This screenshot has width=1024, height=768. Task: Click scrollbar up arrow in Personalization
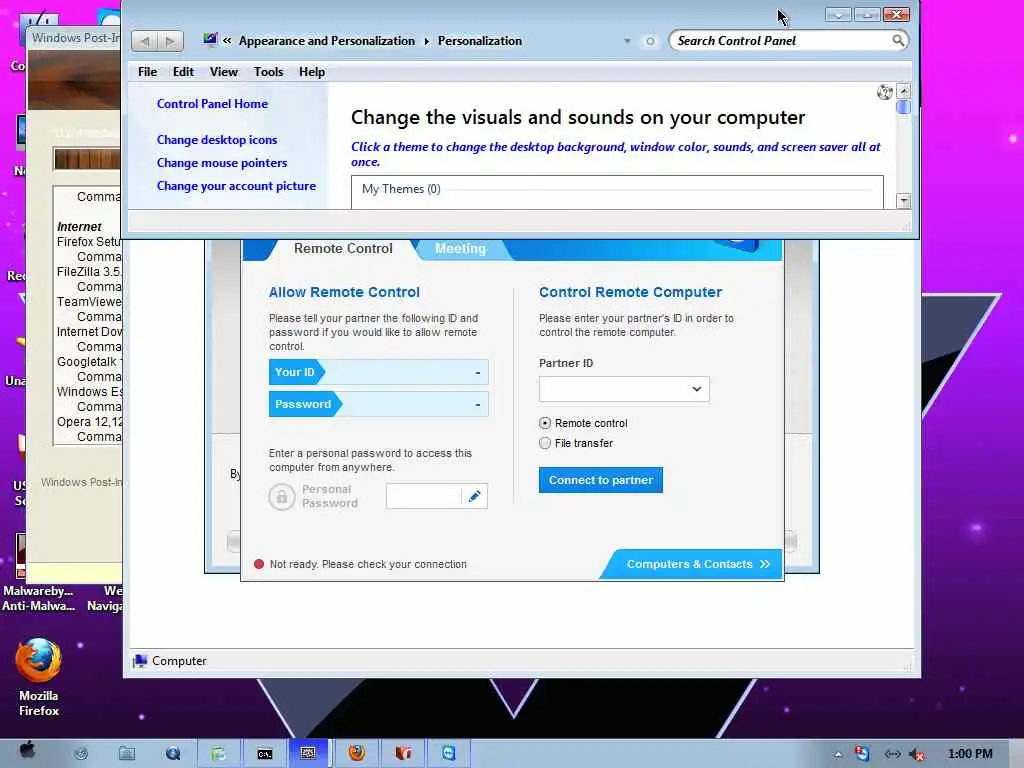(x=904, y=91)
